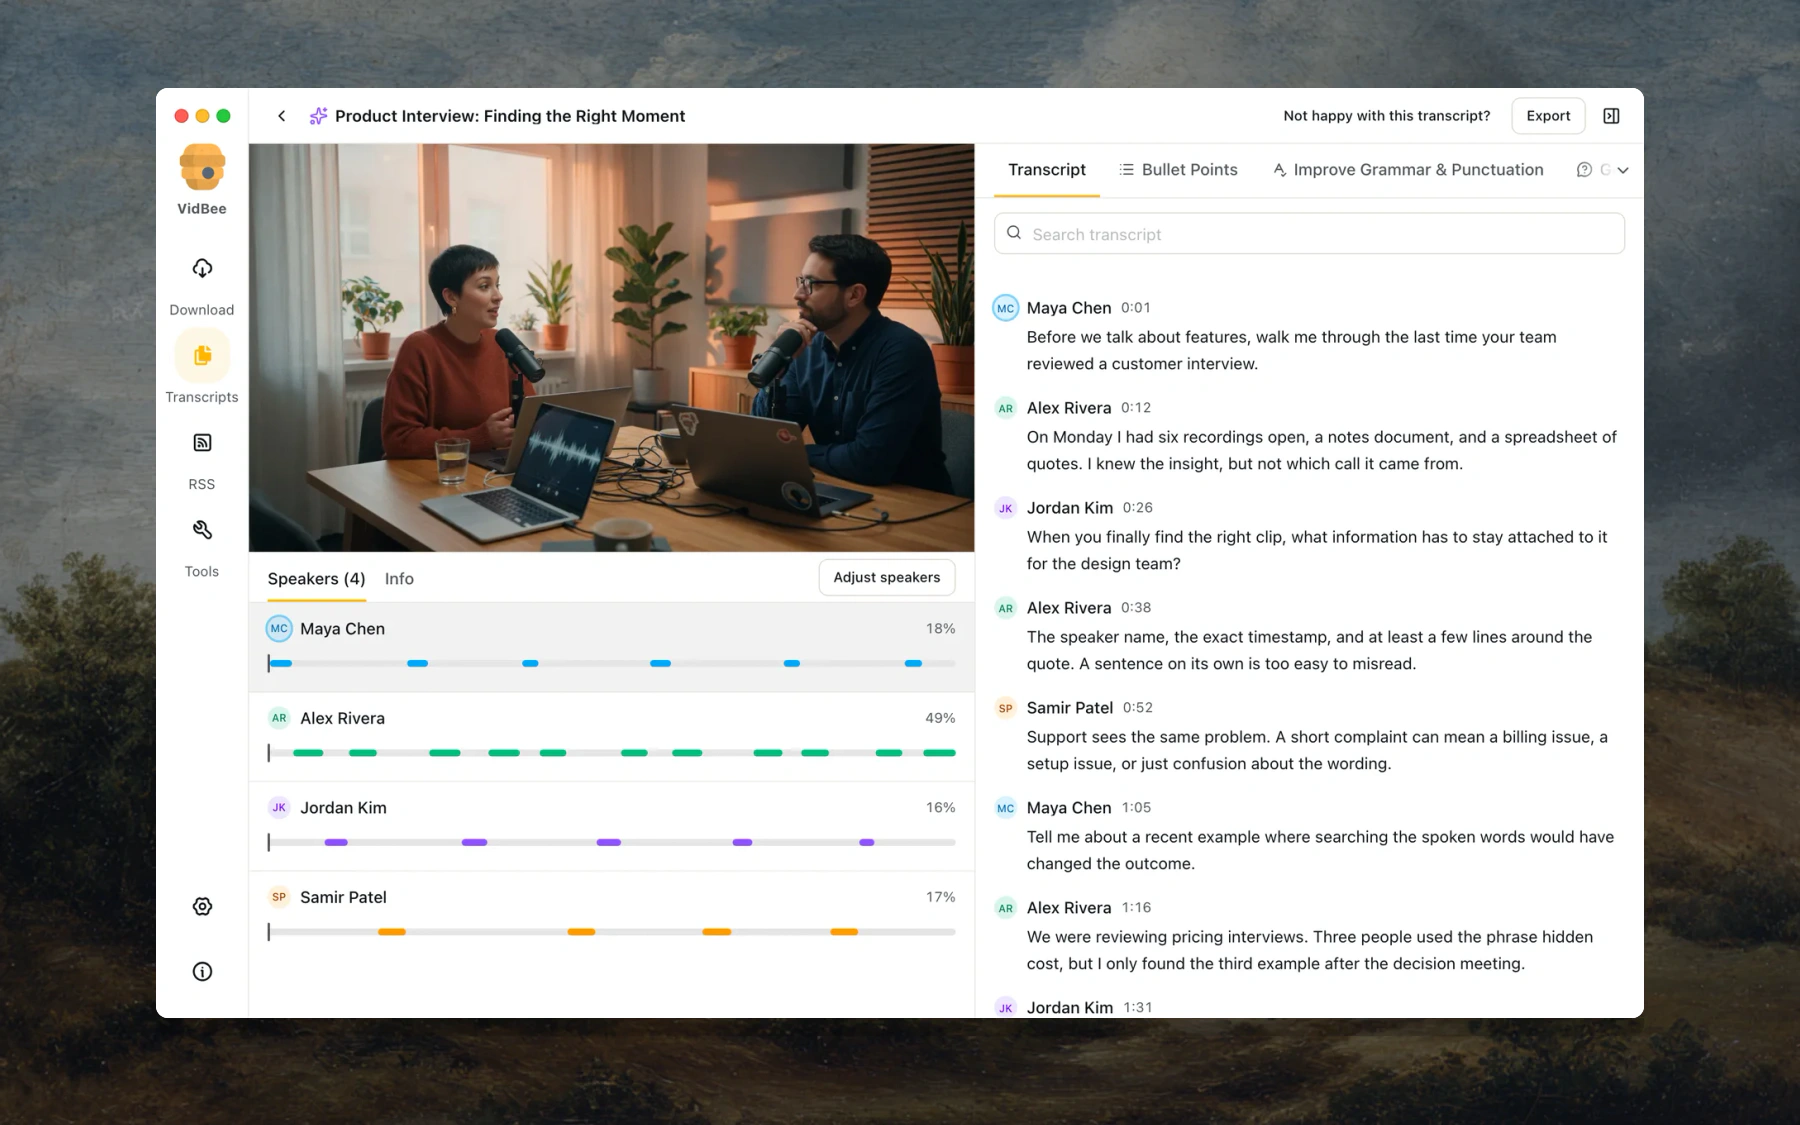Switch to the Info tab below the video
1800x1125 pixels.
(399, 579)
